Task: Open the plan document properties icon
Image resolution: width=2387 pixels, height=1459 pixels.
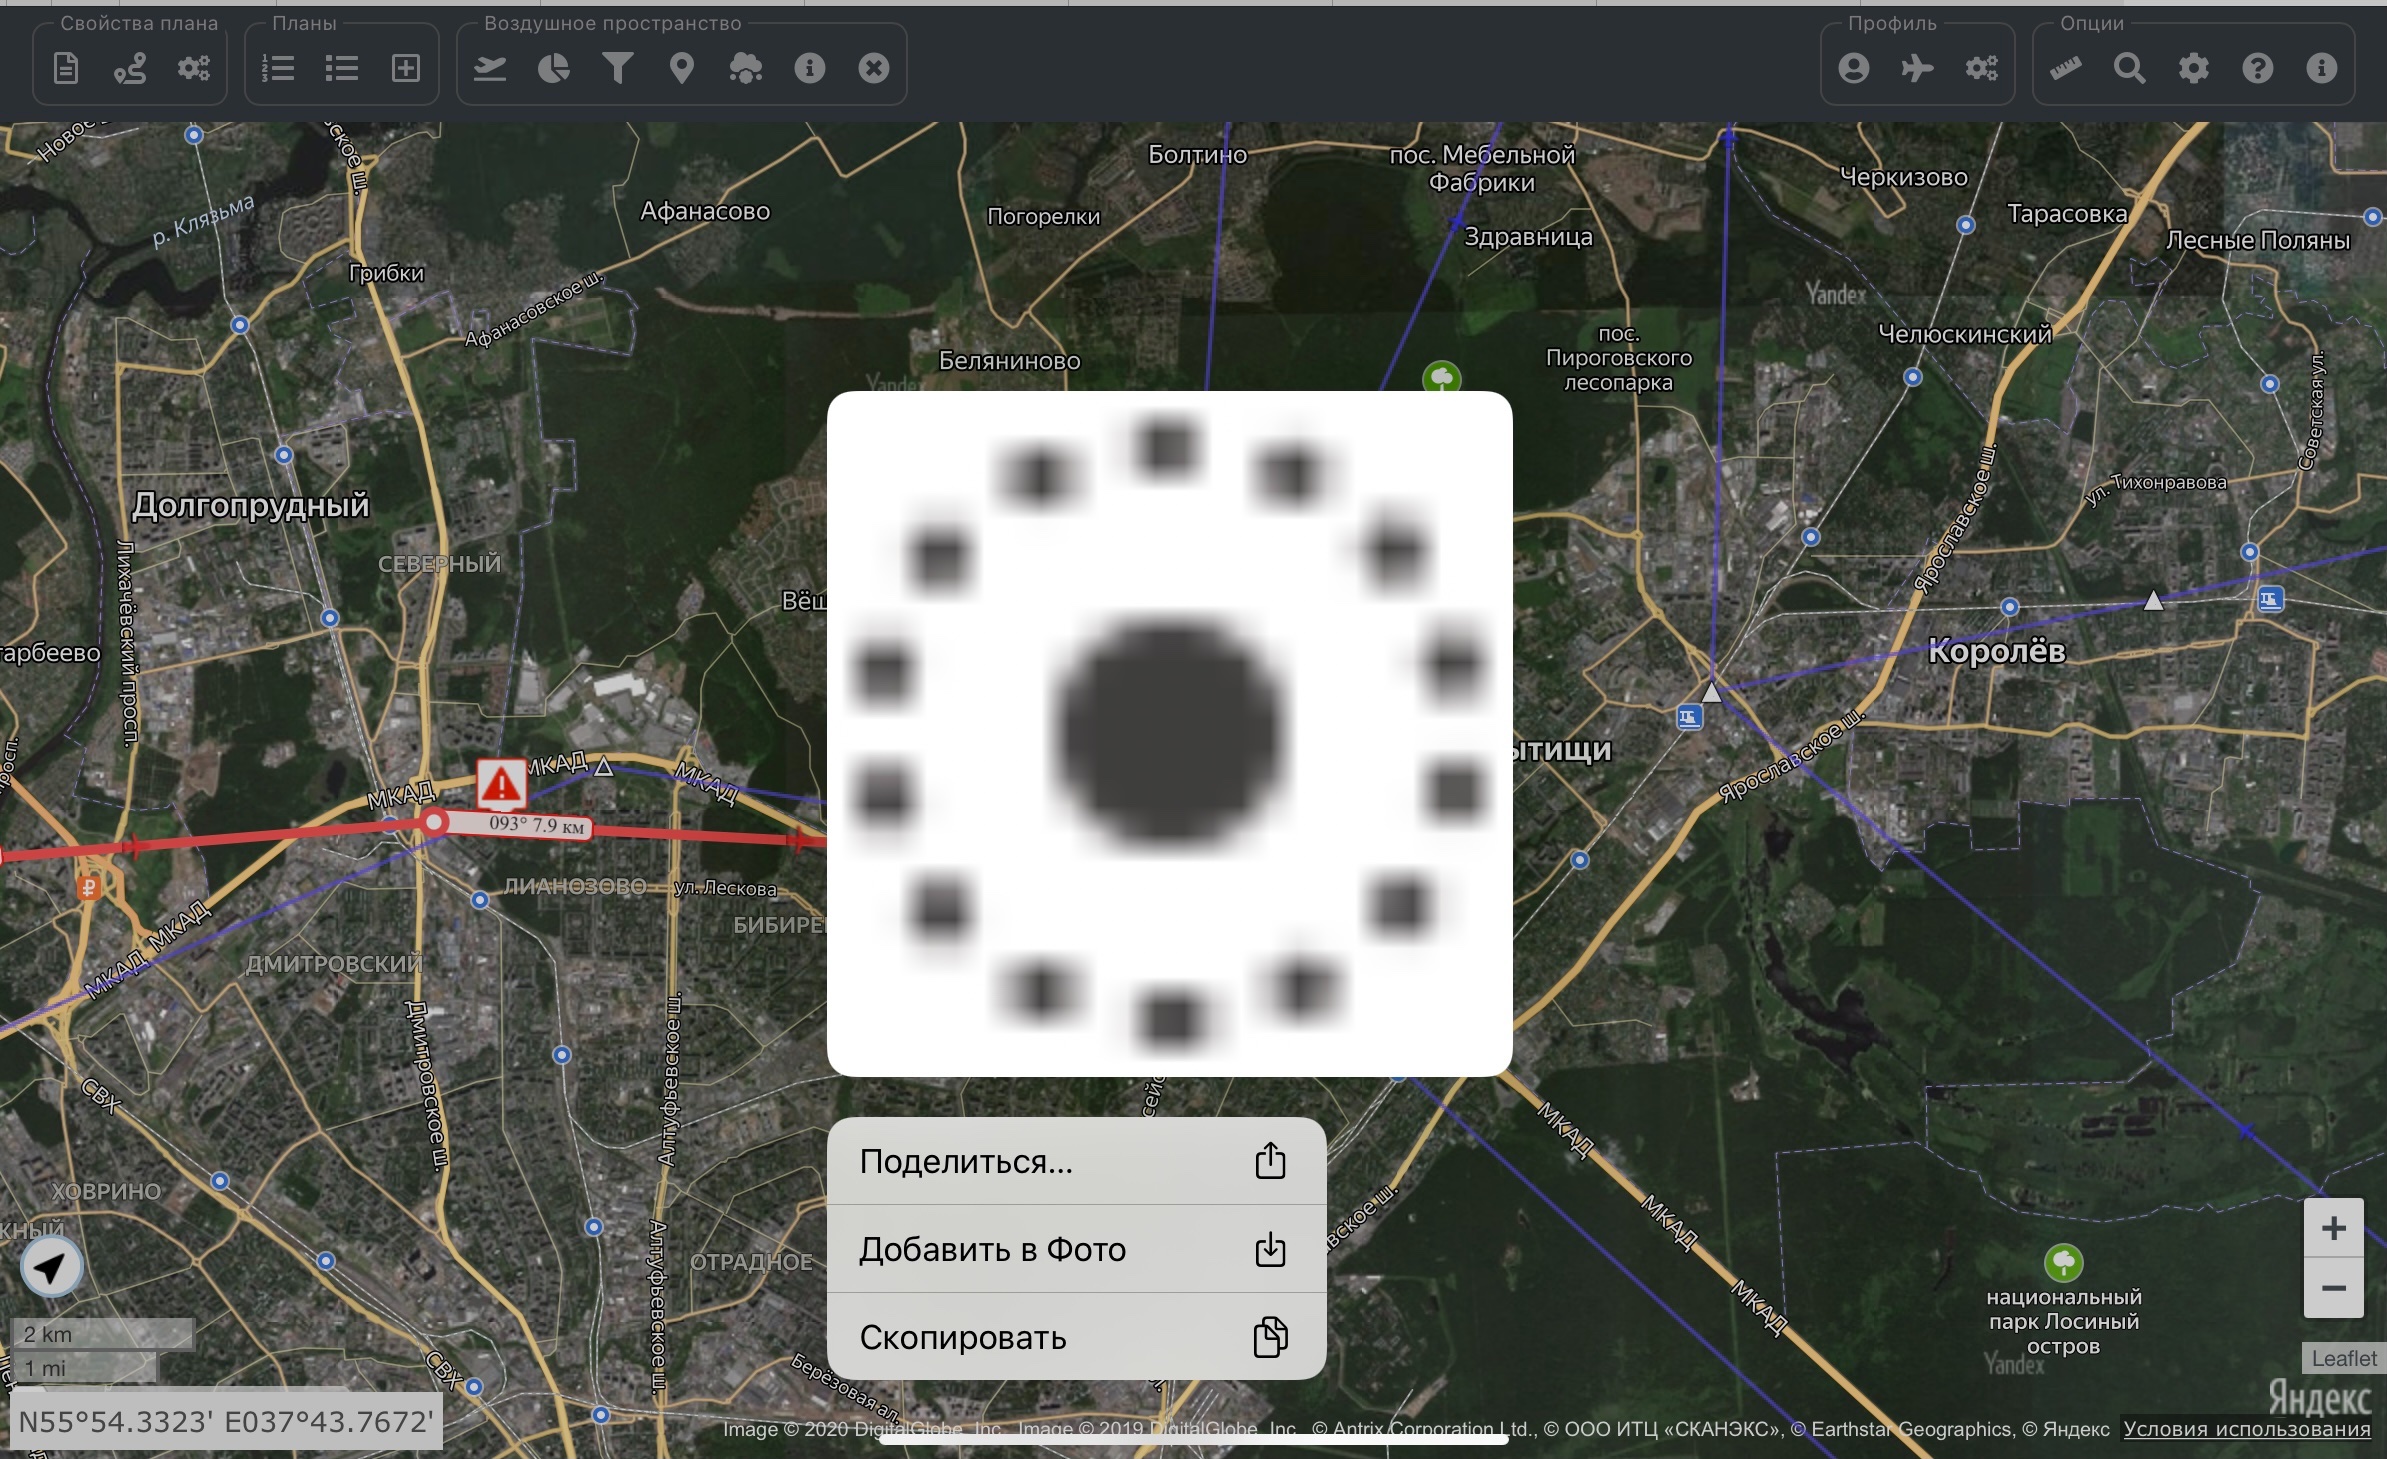Action: tap(66, 68)
